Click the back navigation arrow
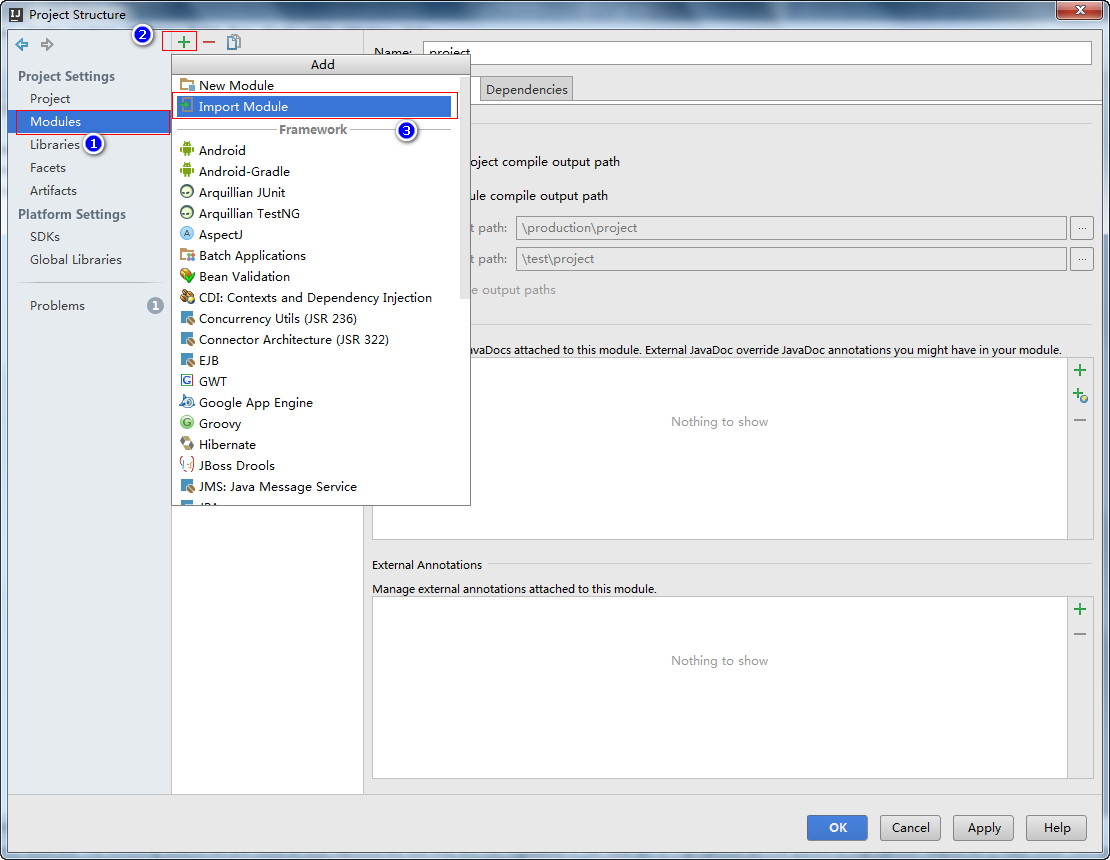The image size is (1110, 860). (x=22, y=45)
